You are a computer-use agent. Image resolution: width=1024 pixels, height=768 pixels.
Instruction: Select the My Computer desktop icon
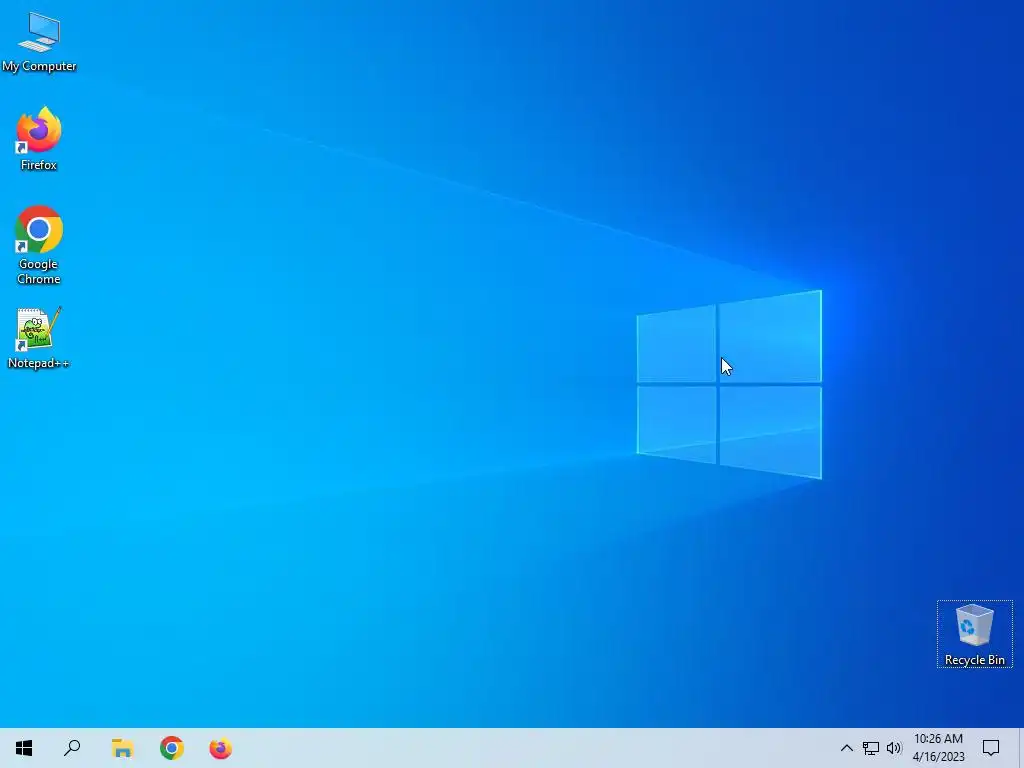click(x=39, y=41)
